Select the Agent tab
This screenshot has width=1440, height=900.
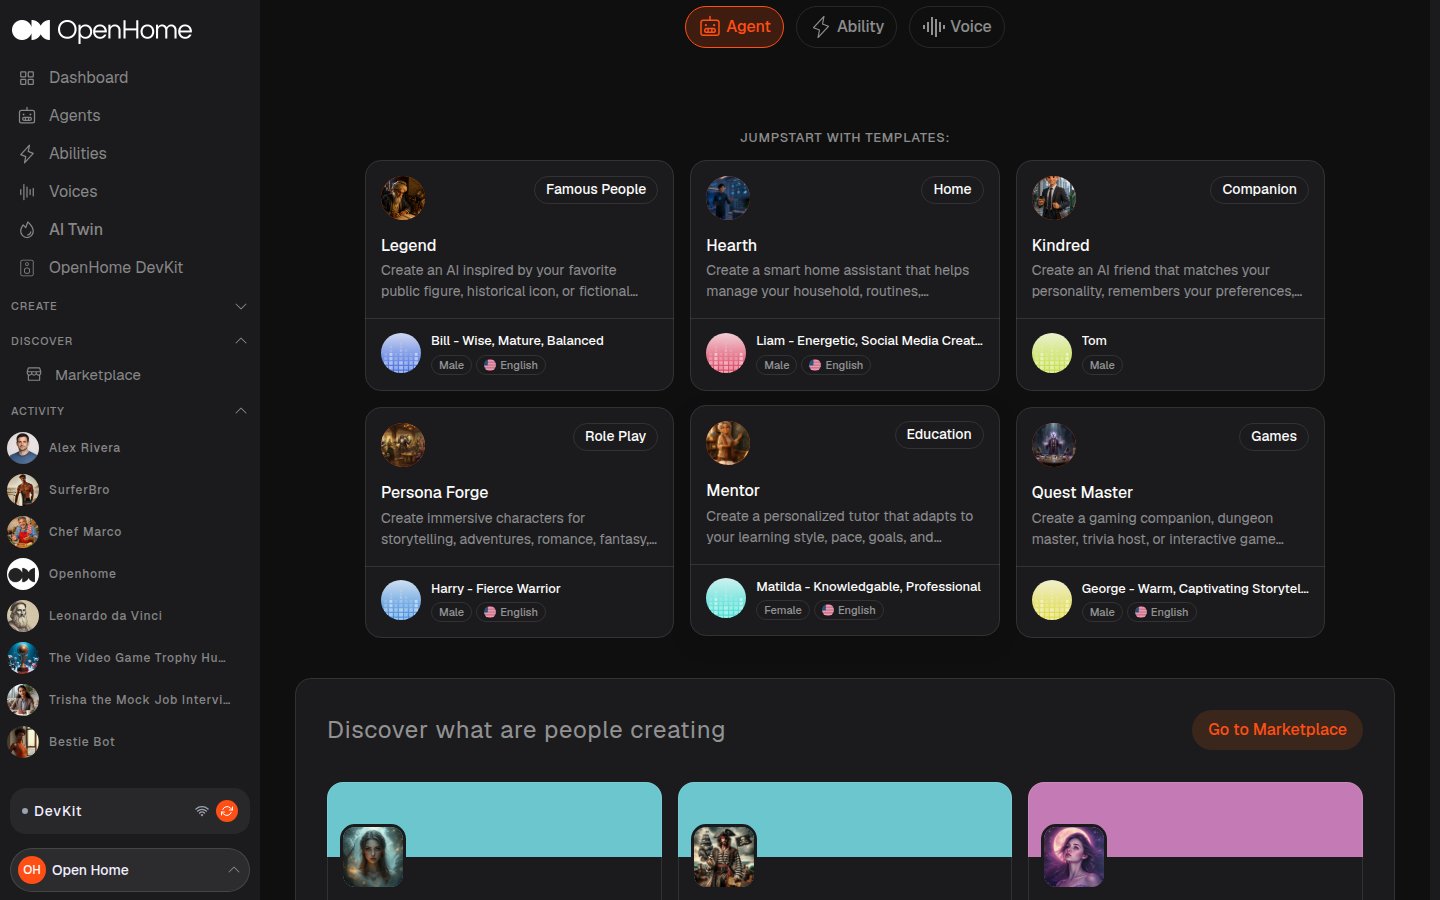point(734,27)
